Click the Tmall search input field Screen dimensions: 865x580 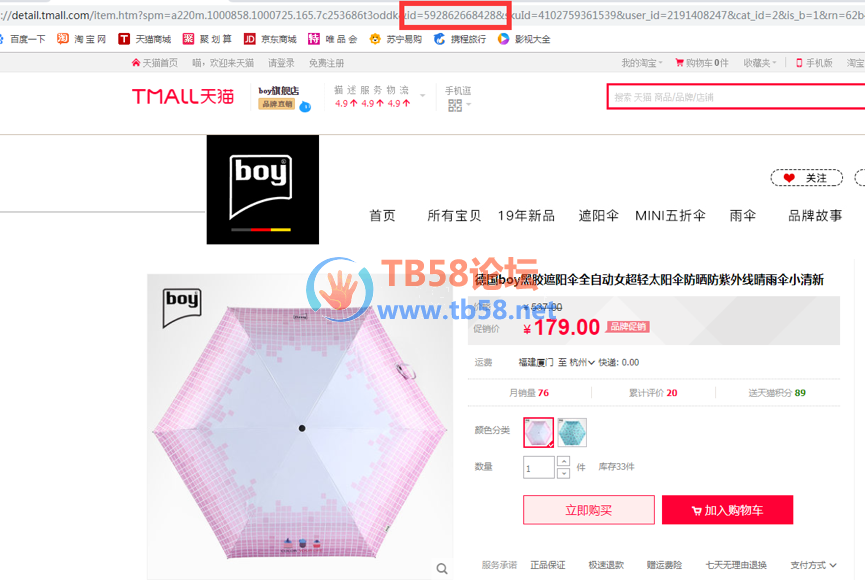point(736,97)
